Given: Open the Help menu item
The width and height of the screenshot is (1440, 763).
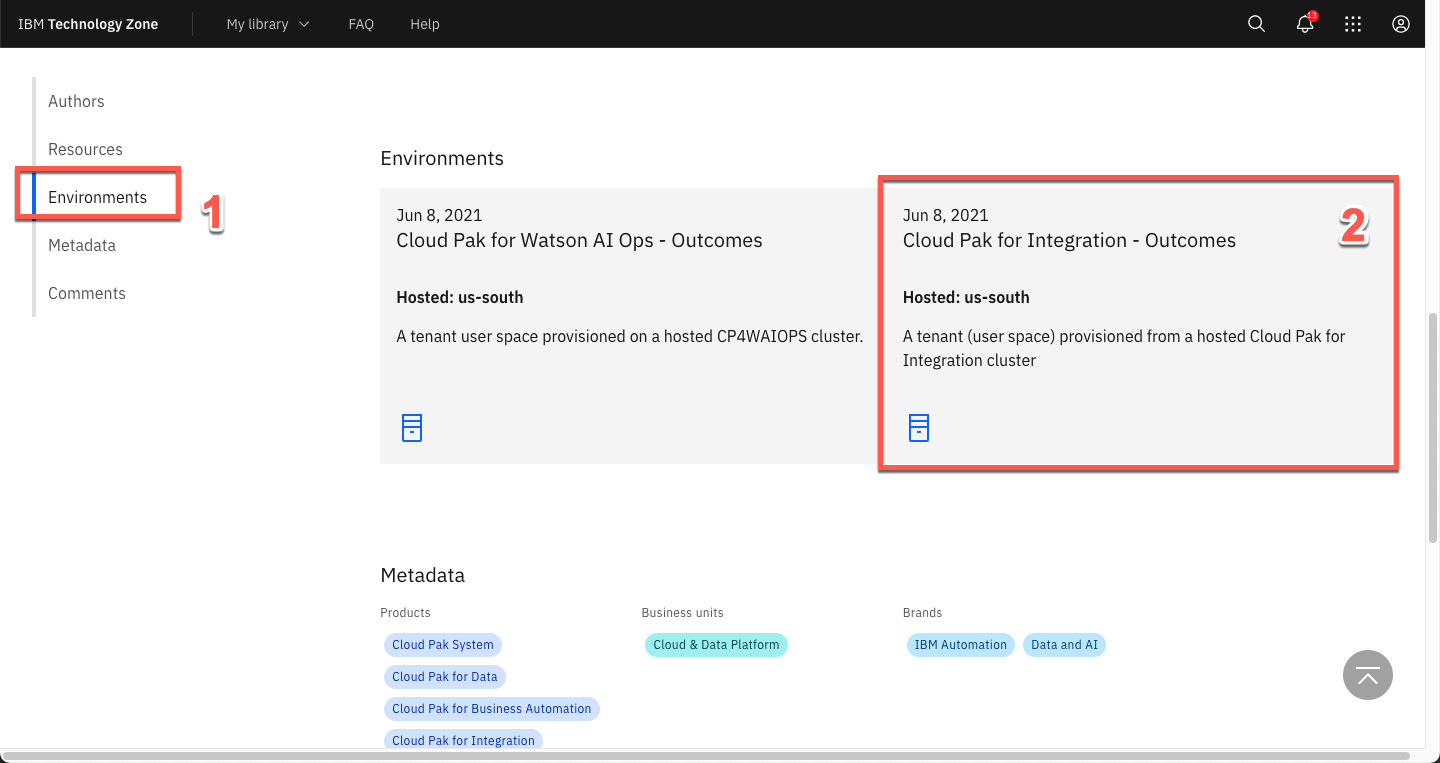Looking at the screenshot, I should coord(425,24).
